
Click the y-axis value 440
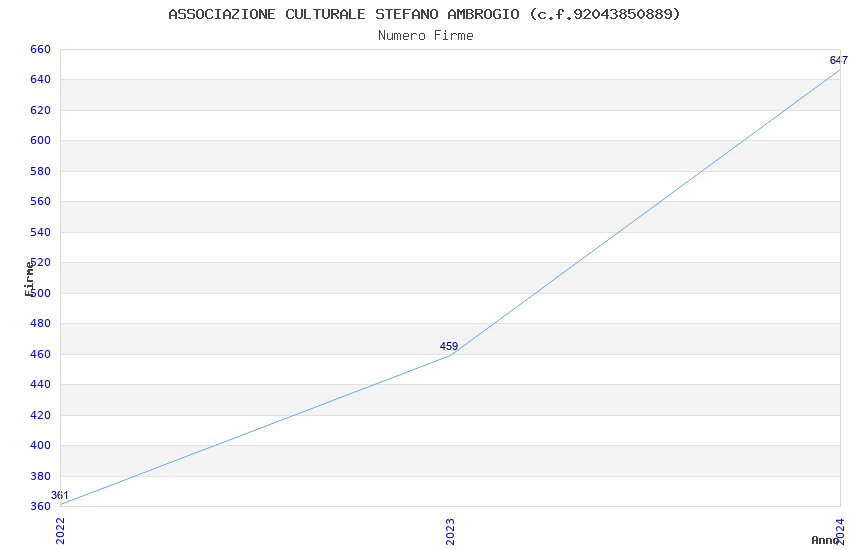40,385
